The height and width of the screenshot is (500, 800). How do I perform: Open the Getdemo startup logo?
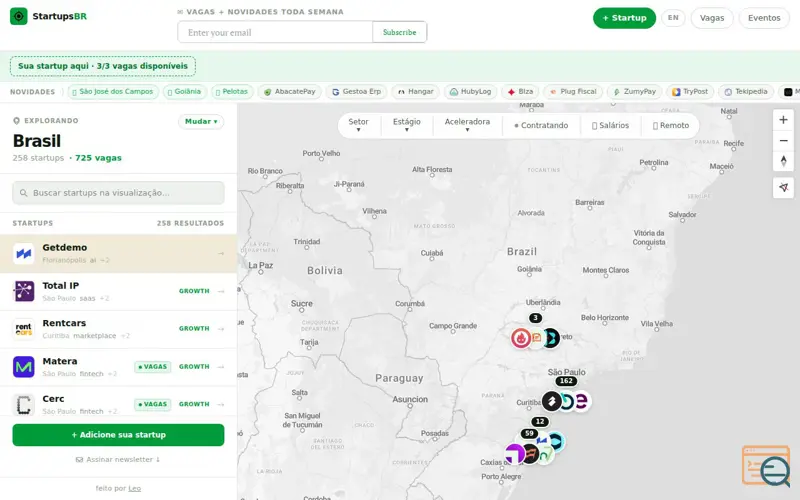pos(23,254)
